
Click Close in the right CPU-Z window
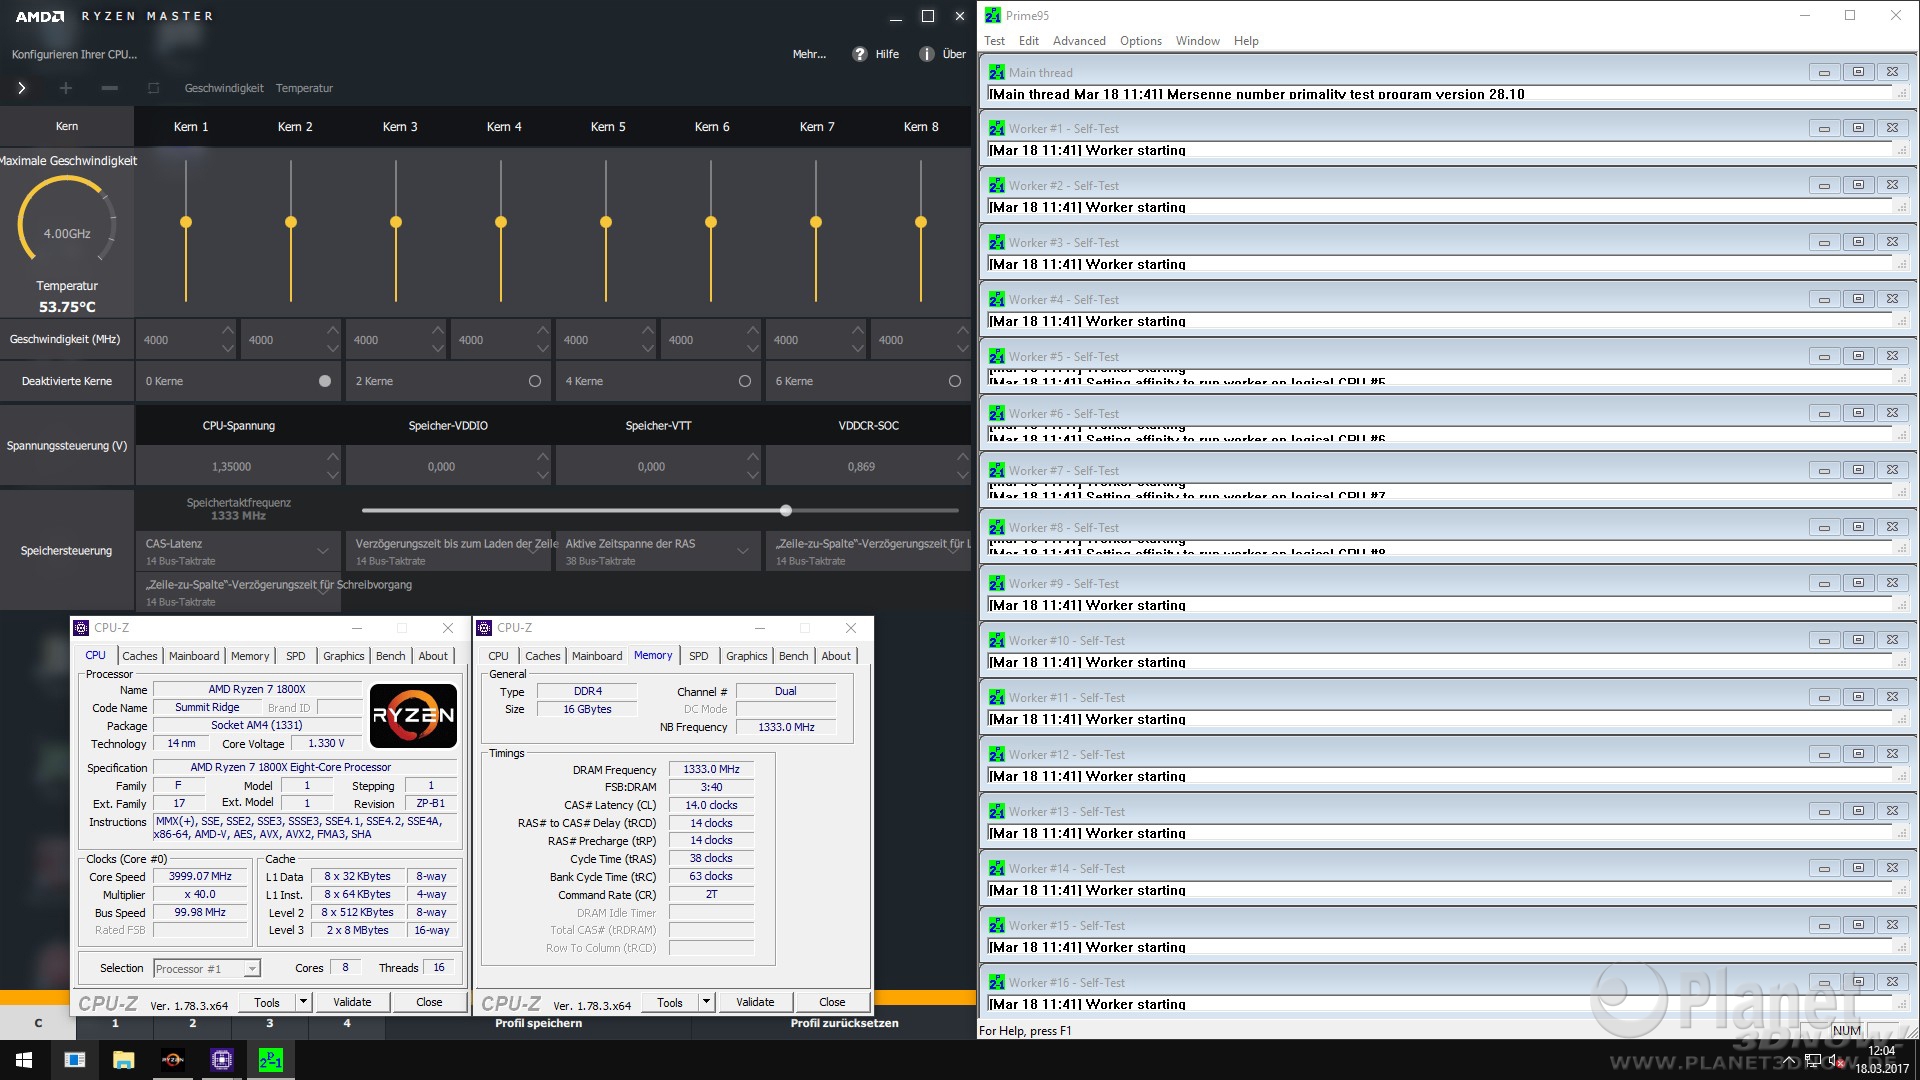[832, 1002]
